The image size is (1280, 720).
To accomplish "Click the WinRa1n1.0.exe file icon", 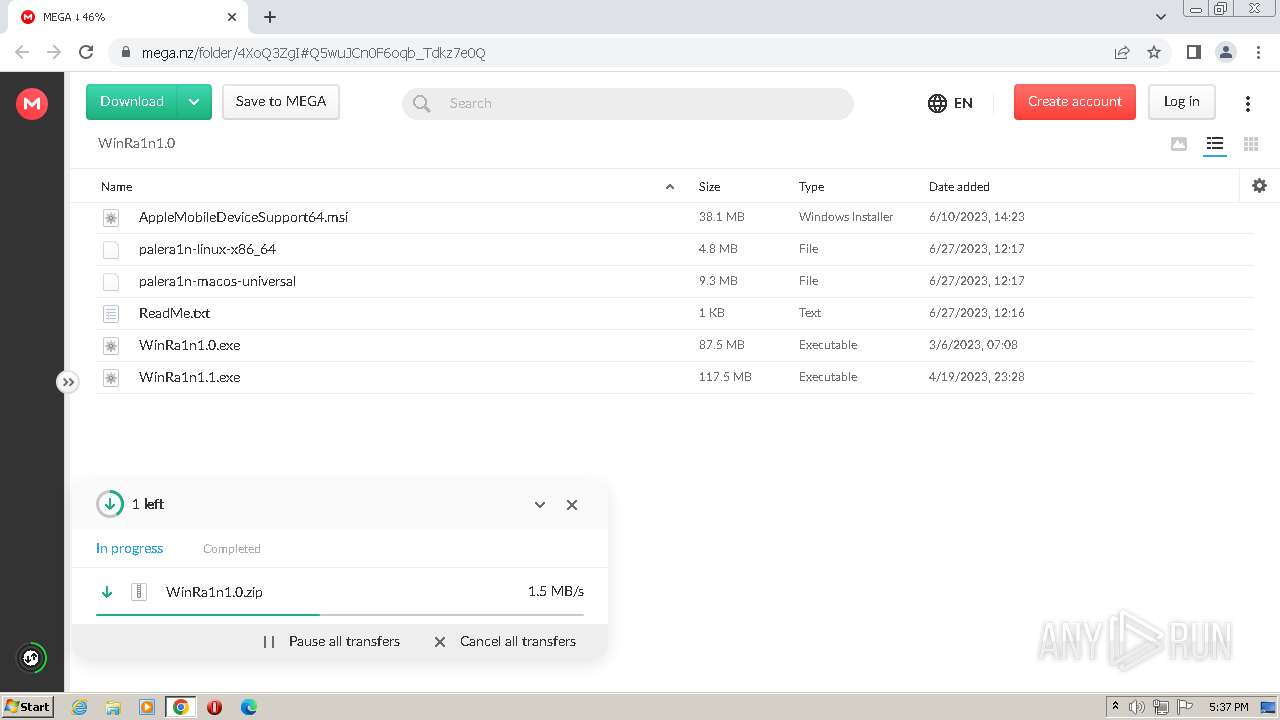I will pos(111,345).
